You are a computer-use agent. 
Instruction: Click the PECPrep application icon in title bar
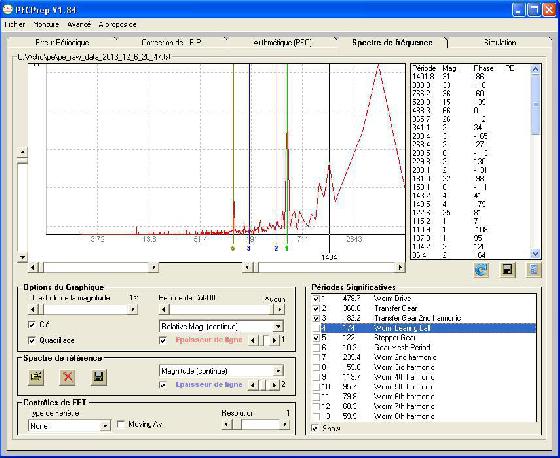[x=8, y=10]
